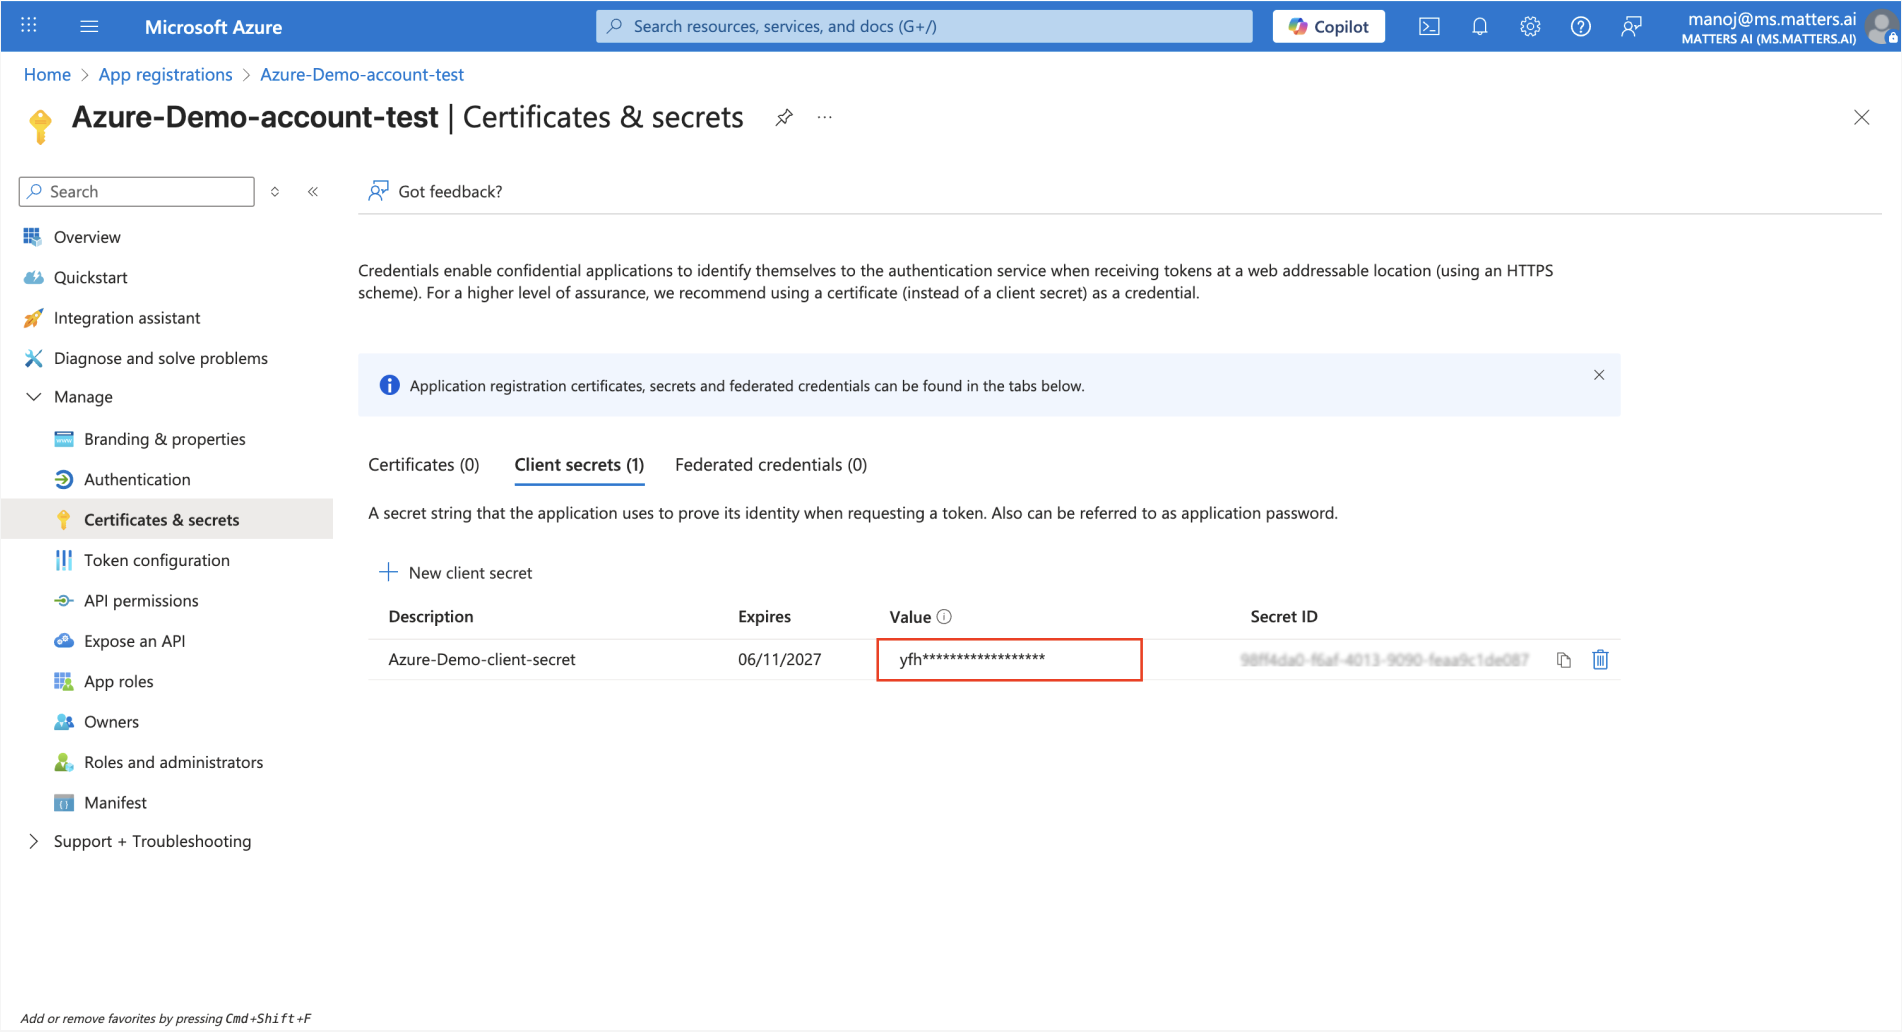Viewport: 1902px width, 1032px height.
Task: Click the Expires column header
Action: tap(765, 617)
